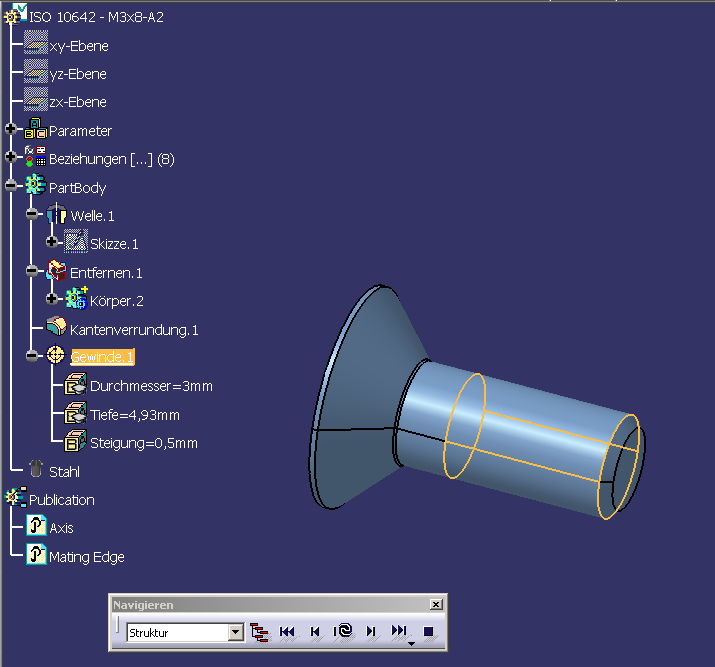This screenshot has width=715, height=667.
Task: Select Steigung=0,5mm text
Action: tap(144, 444)
